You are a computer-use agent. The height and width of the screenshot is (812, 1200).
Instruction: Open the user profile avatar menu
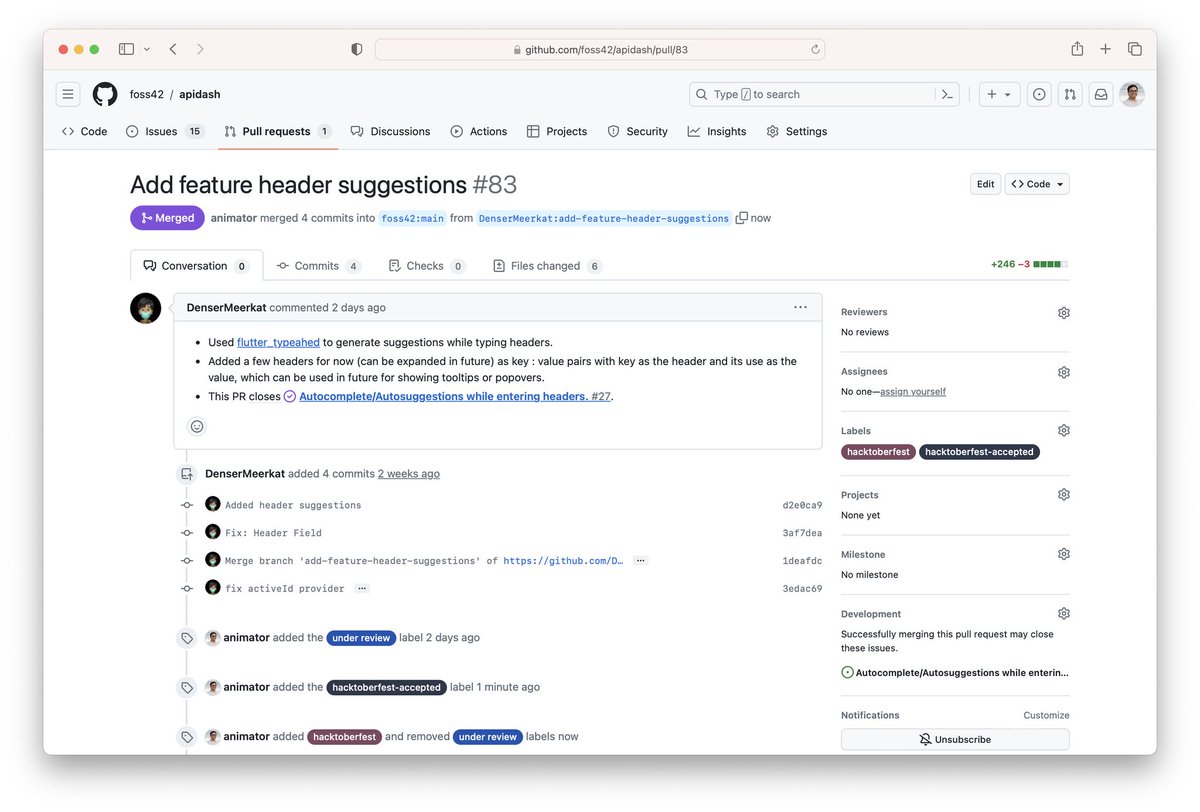pos(1132,94)
